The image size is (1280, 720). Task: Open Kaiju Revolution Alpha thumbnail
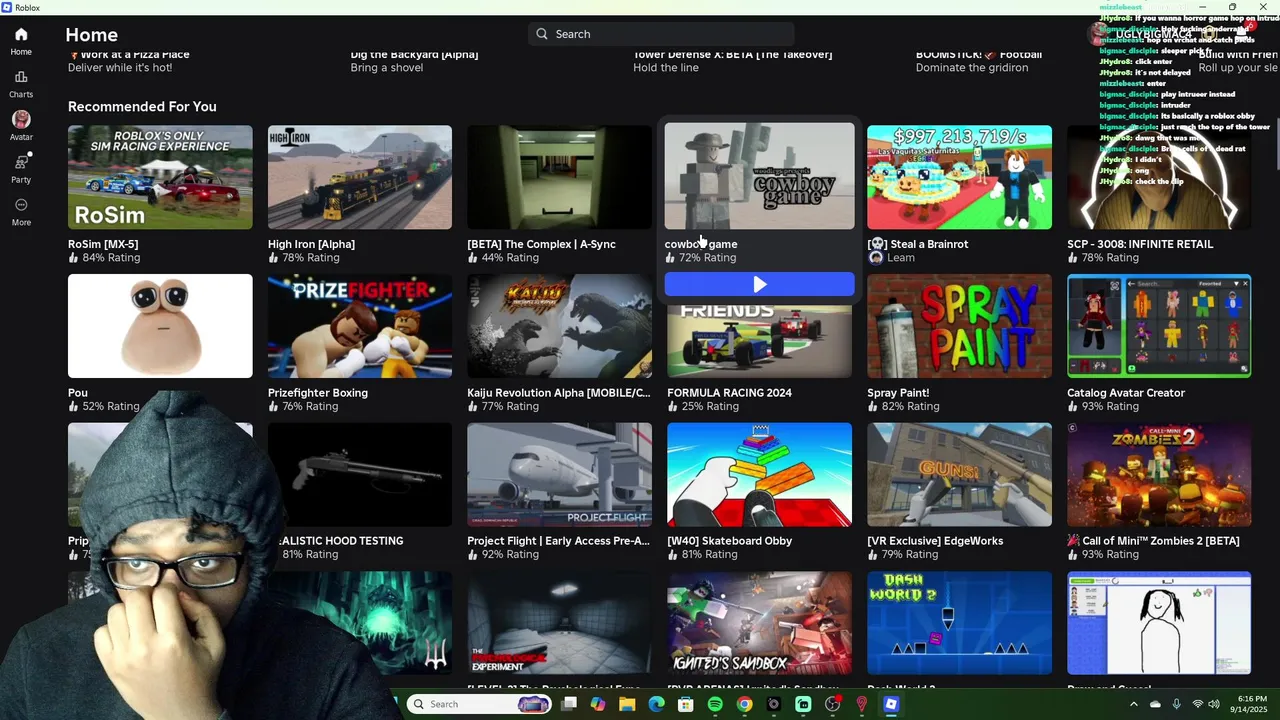click(559, 326)
